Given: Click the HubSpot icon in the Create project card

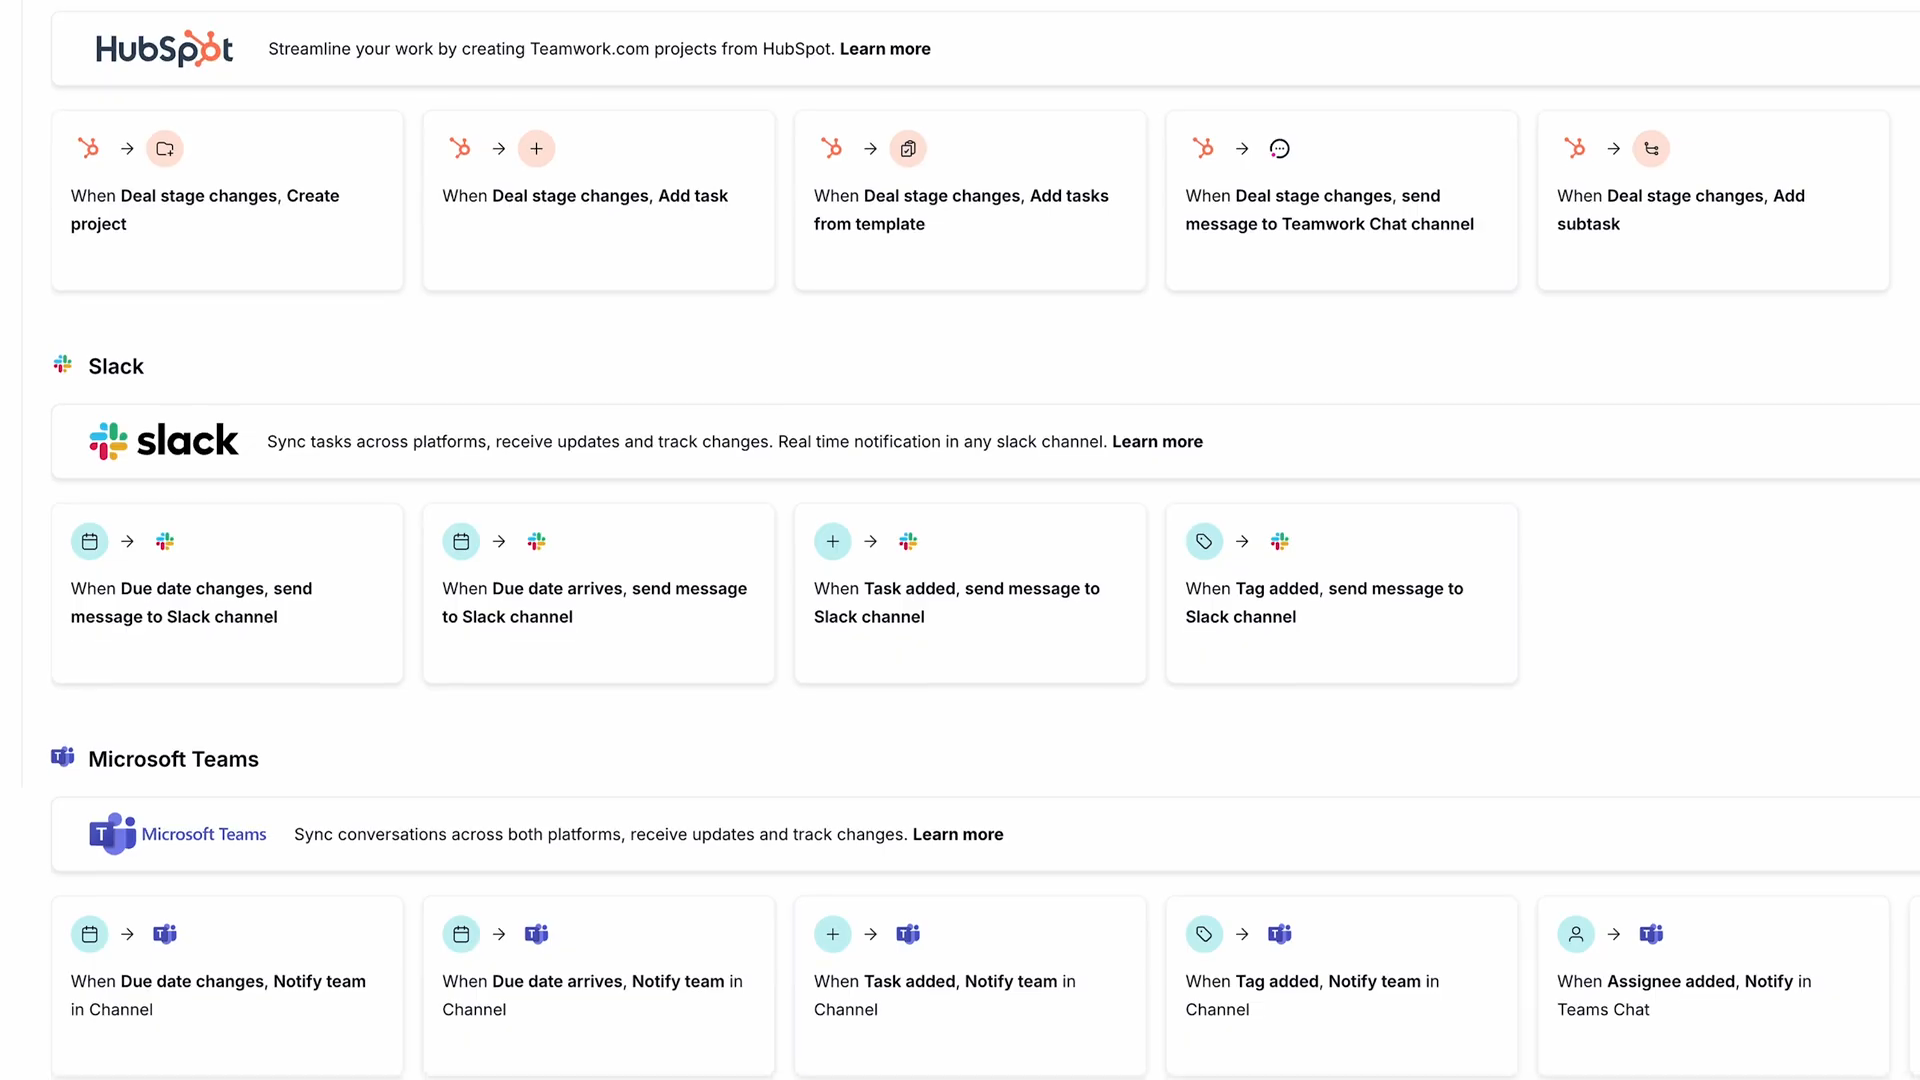Looking at the screenshot, I should tap(89, 149).
